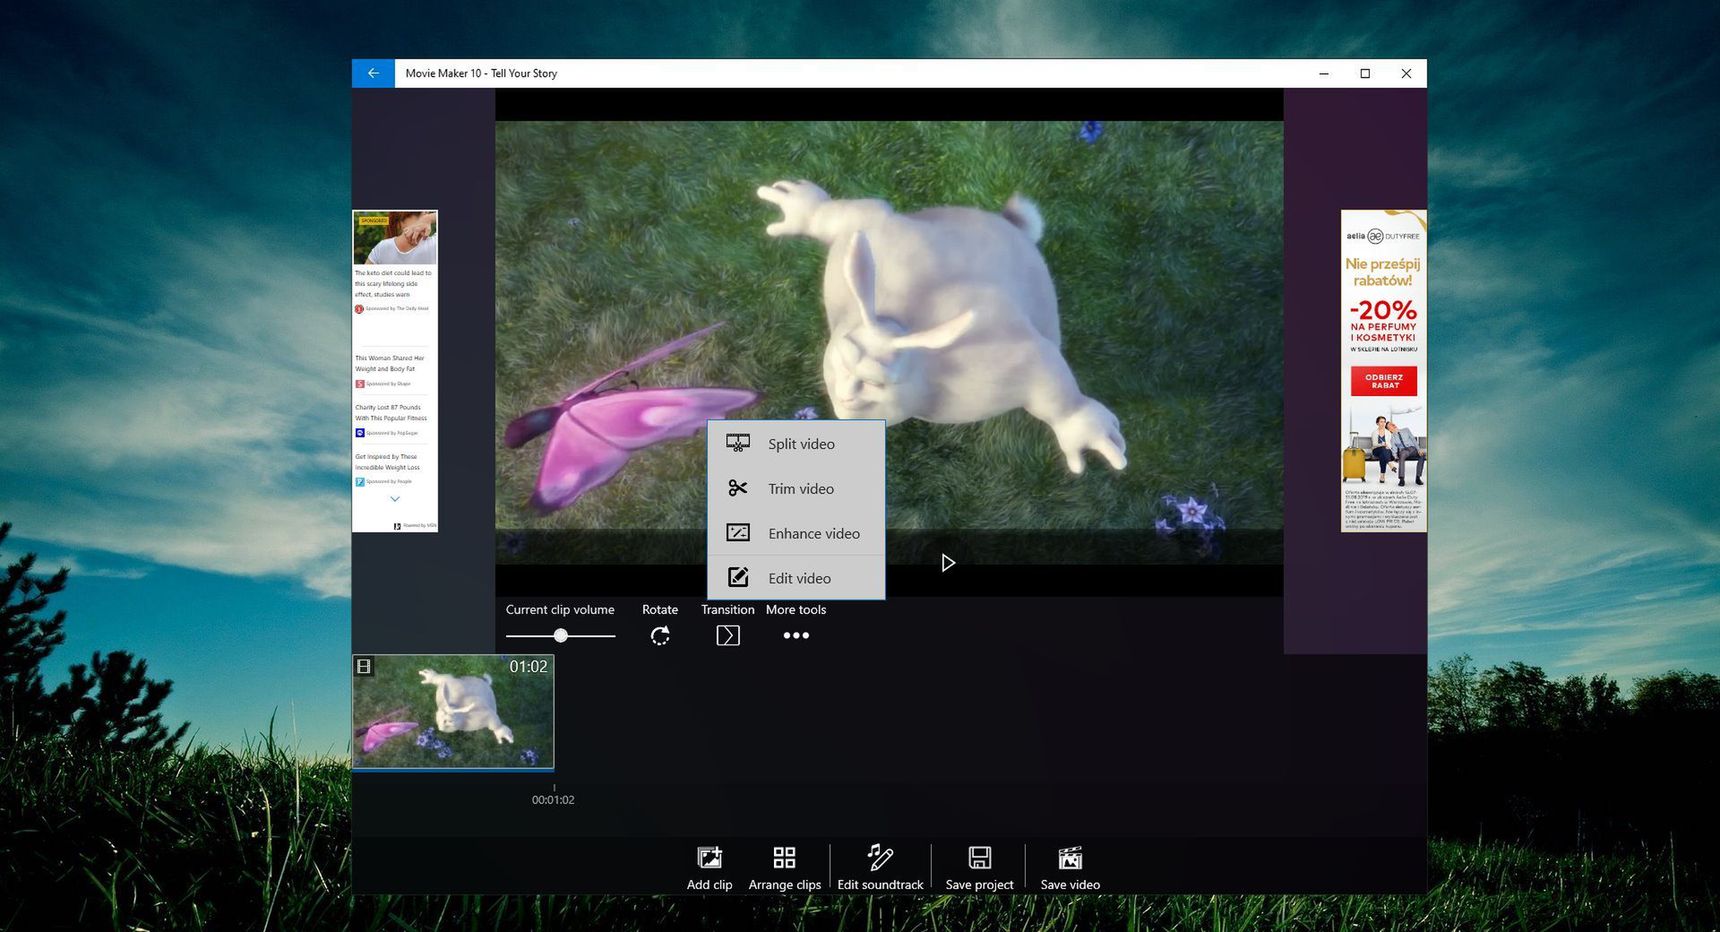Click the Edit video pencil icon
This screenshot has height=932, width=1720.
coord(738,577)
